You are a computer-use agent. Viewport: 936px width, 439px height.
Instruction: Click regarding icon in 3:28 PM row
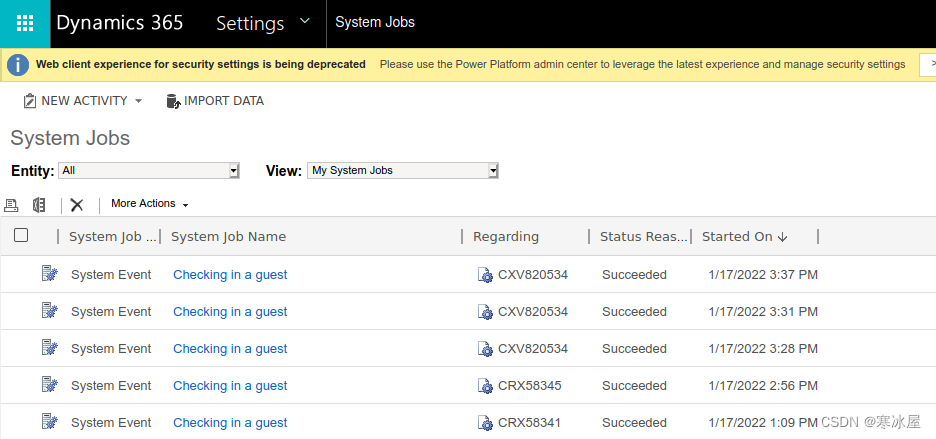tap(485, 349)
